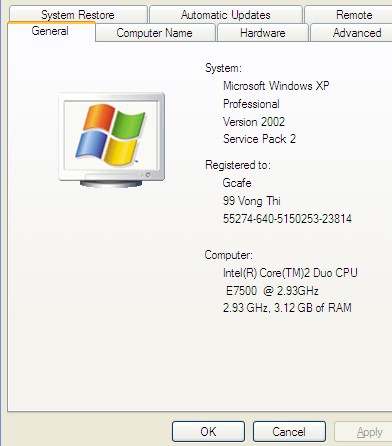Viewport: 392px width, 446px height.
Task: Click the 'Professional' edition text
Action: point(251,104)
